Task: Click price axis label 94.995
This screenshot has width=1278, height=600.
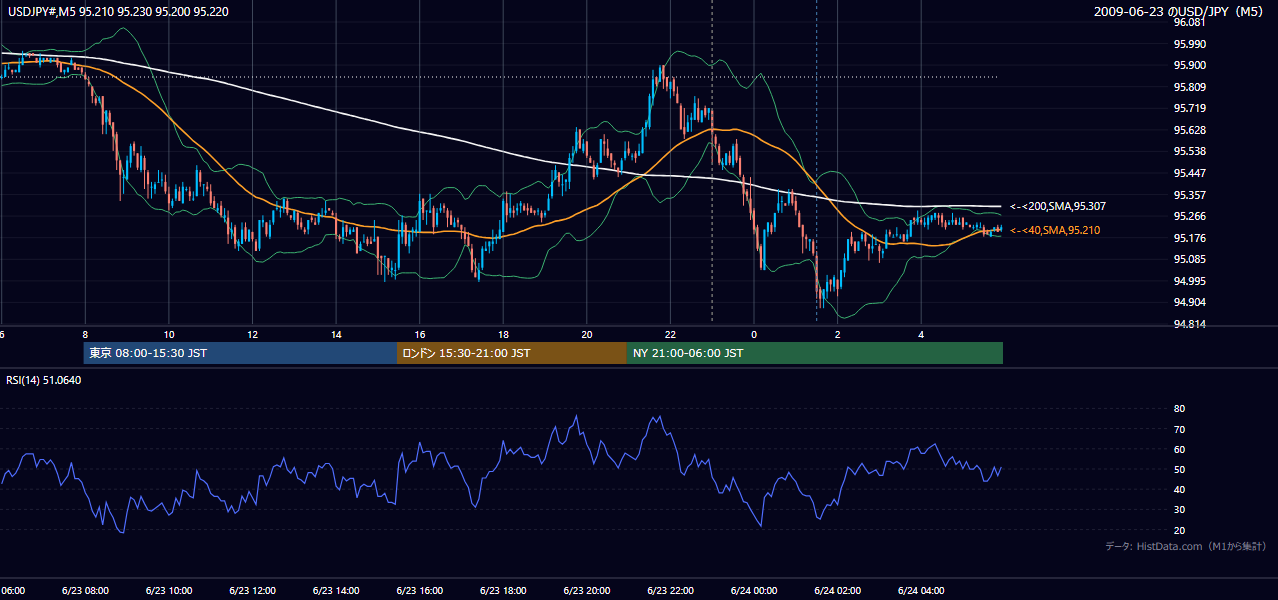Action: tap(1192, 281)
